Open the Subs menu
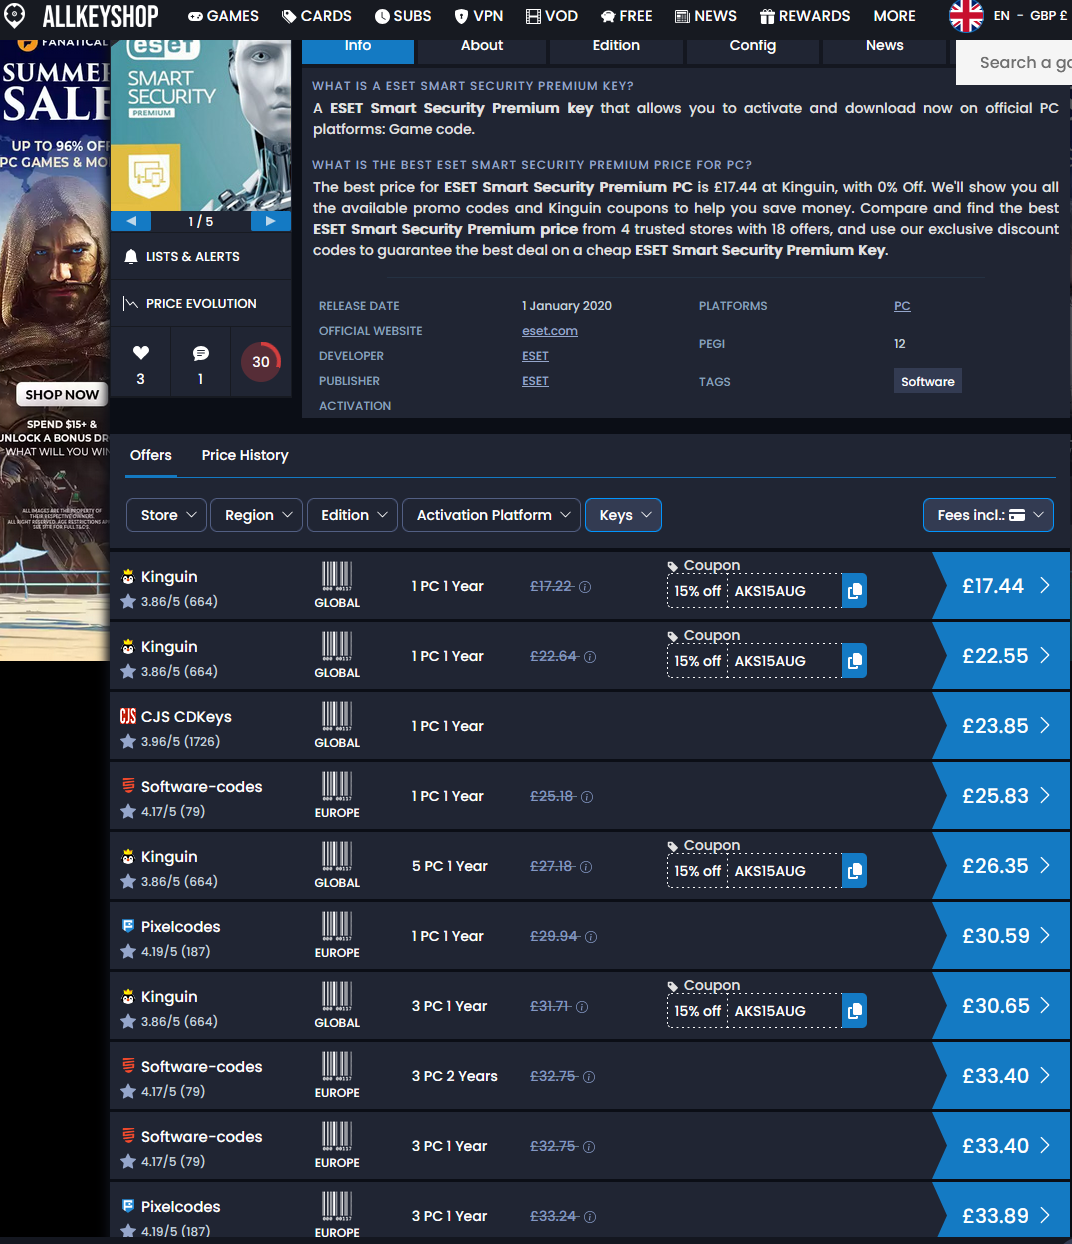Image resolution: width=1072 pixels, height=1244 pixels. [403, 16]
